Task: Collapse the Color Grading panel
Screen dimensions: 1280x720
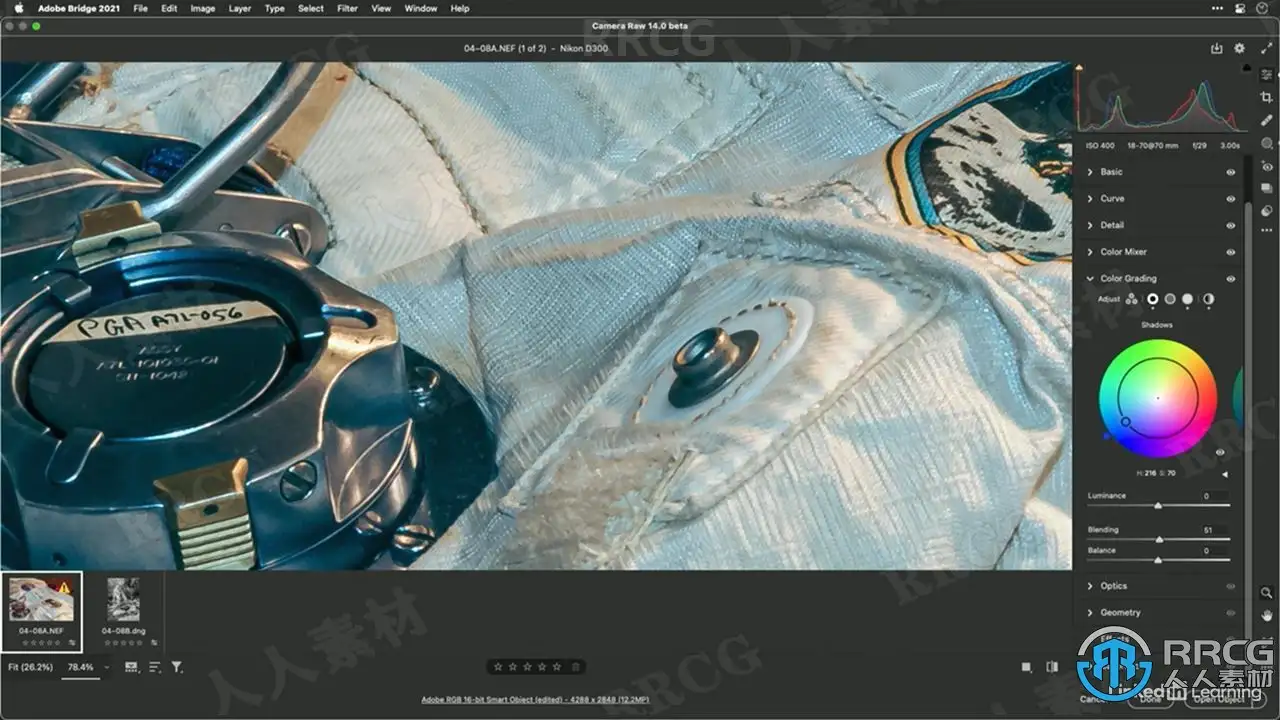Action: pyautogui.click(x=1090, y=279)
